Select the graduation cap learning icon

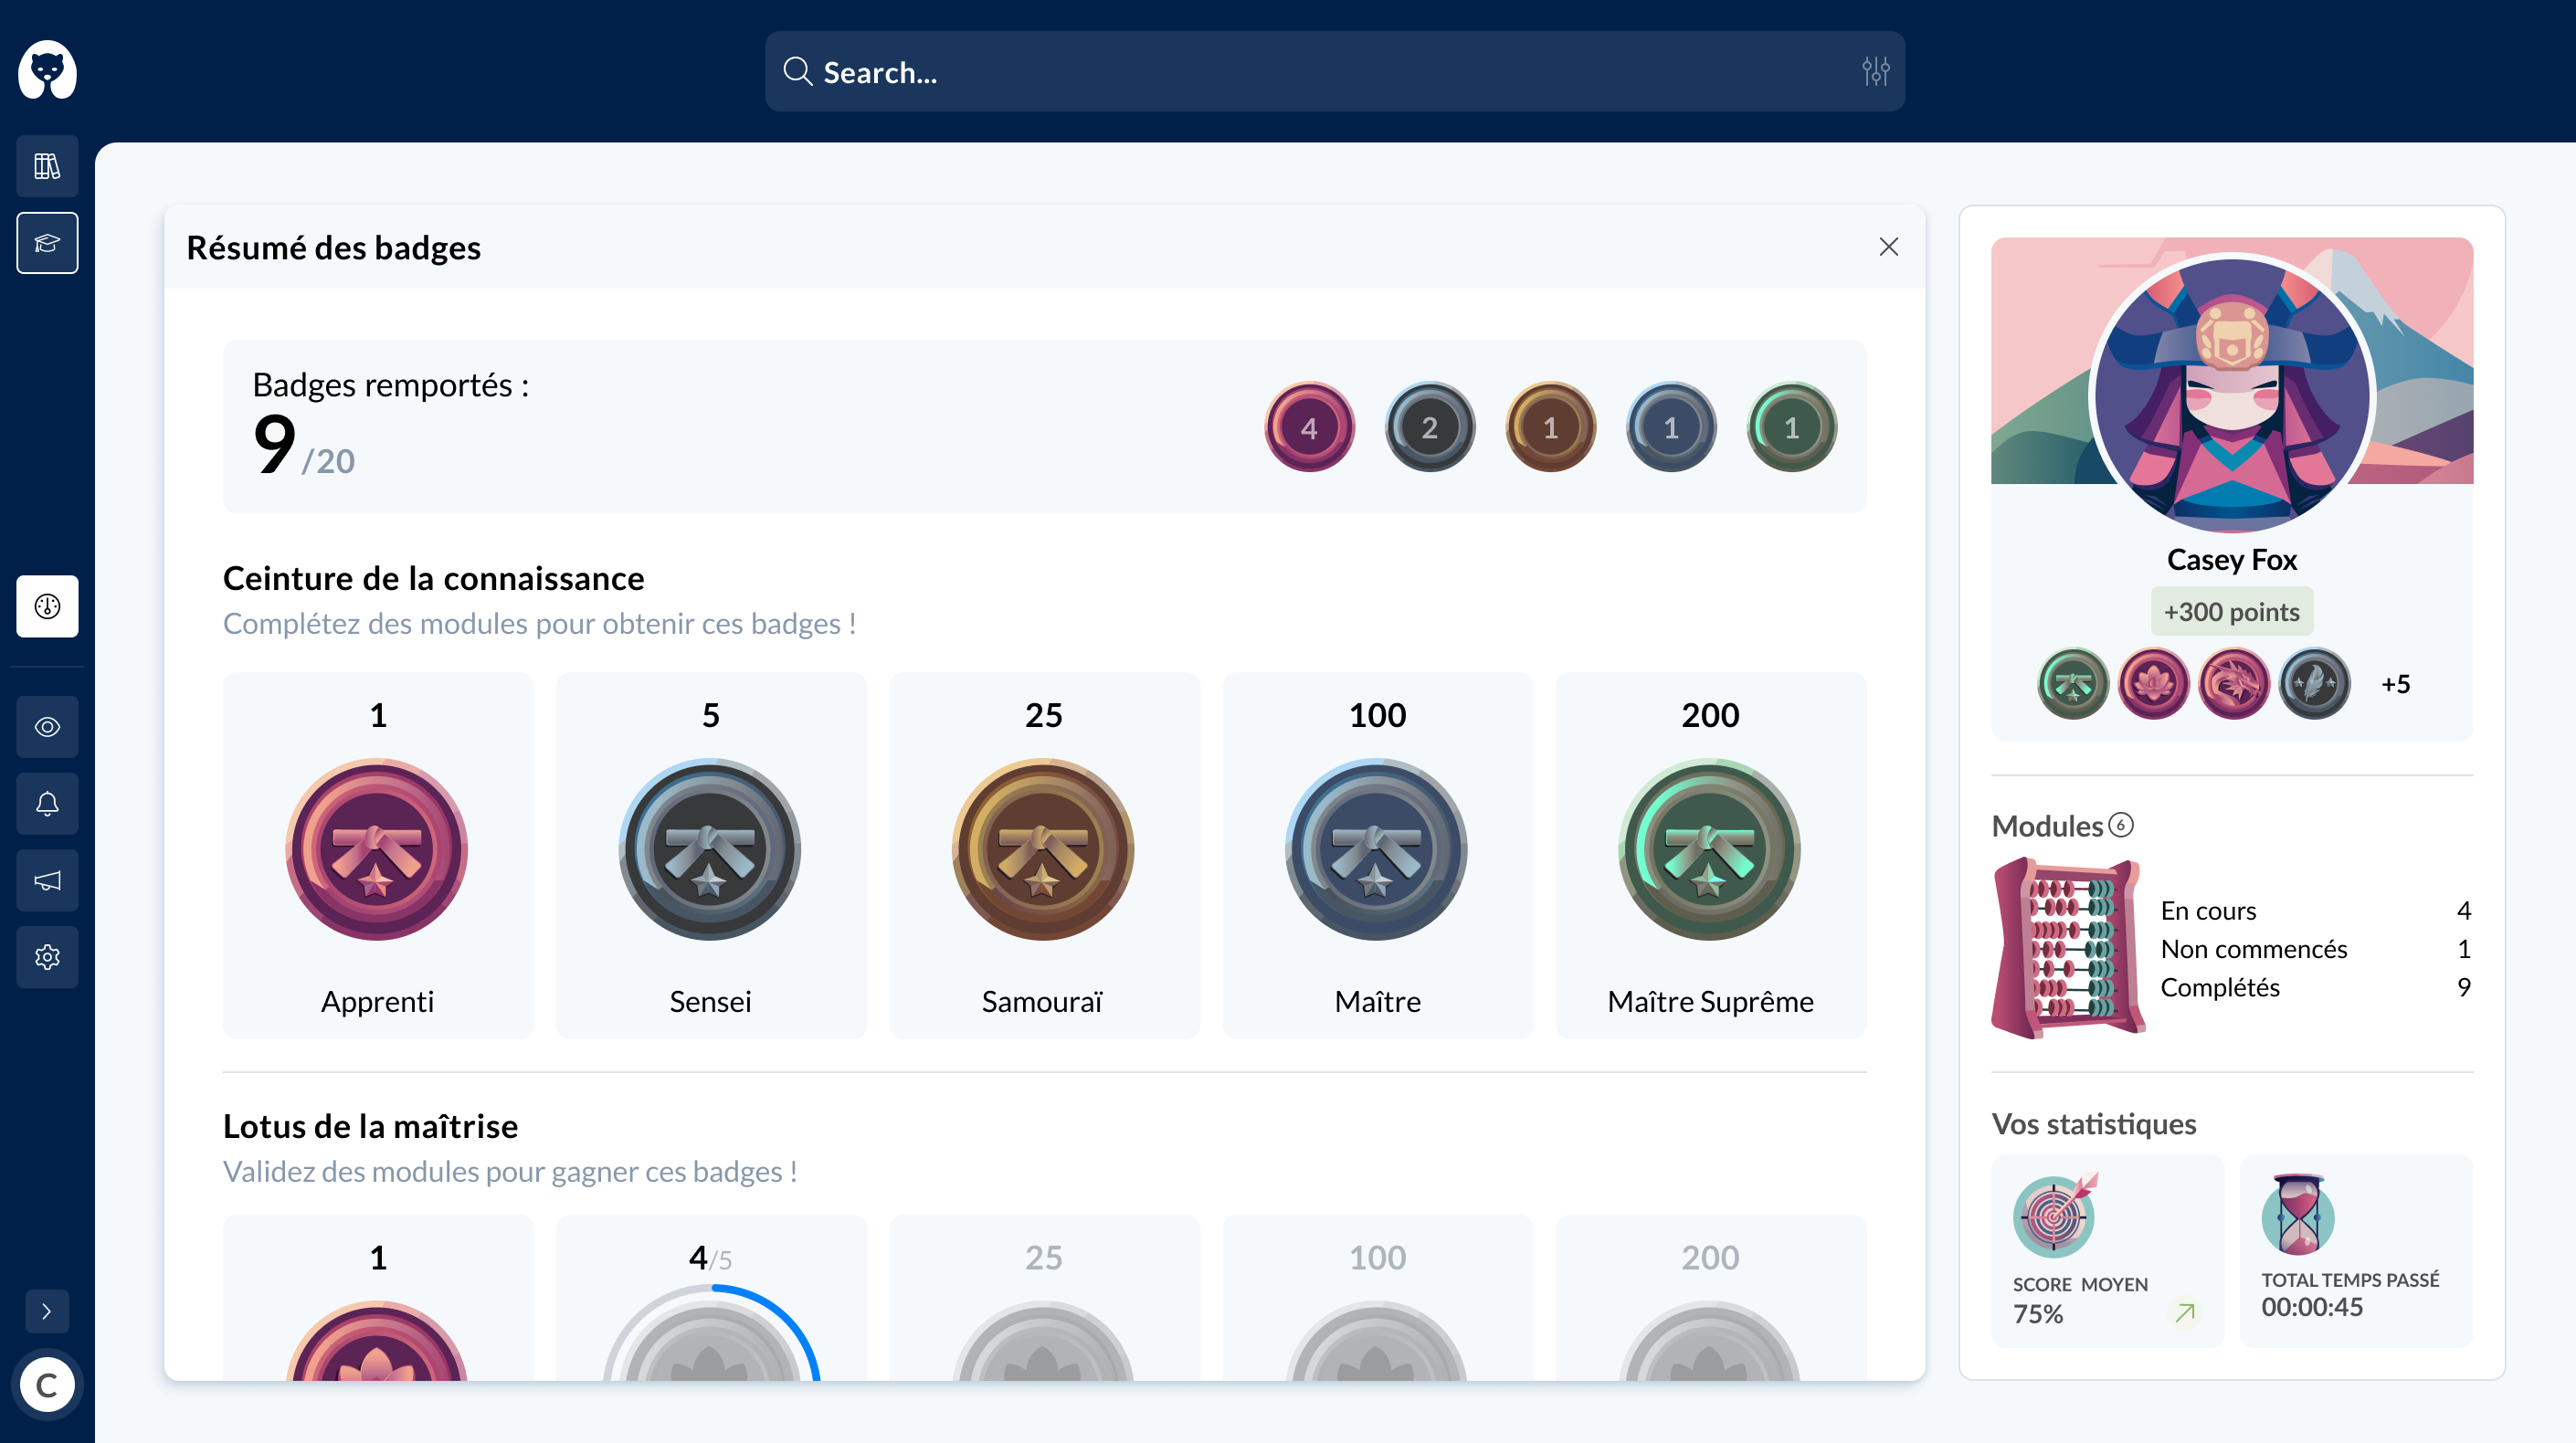pyautogui.click(x=47, y=243)
